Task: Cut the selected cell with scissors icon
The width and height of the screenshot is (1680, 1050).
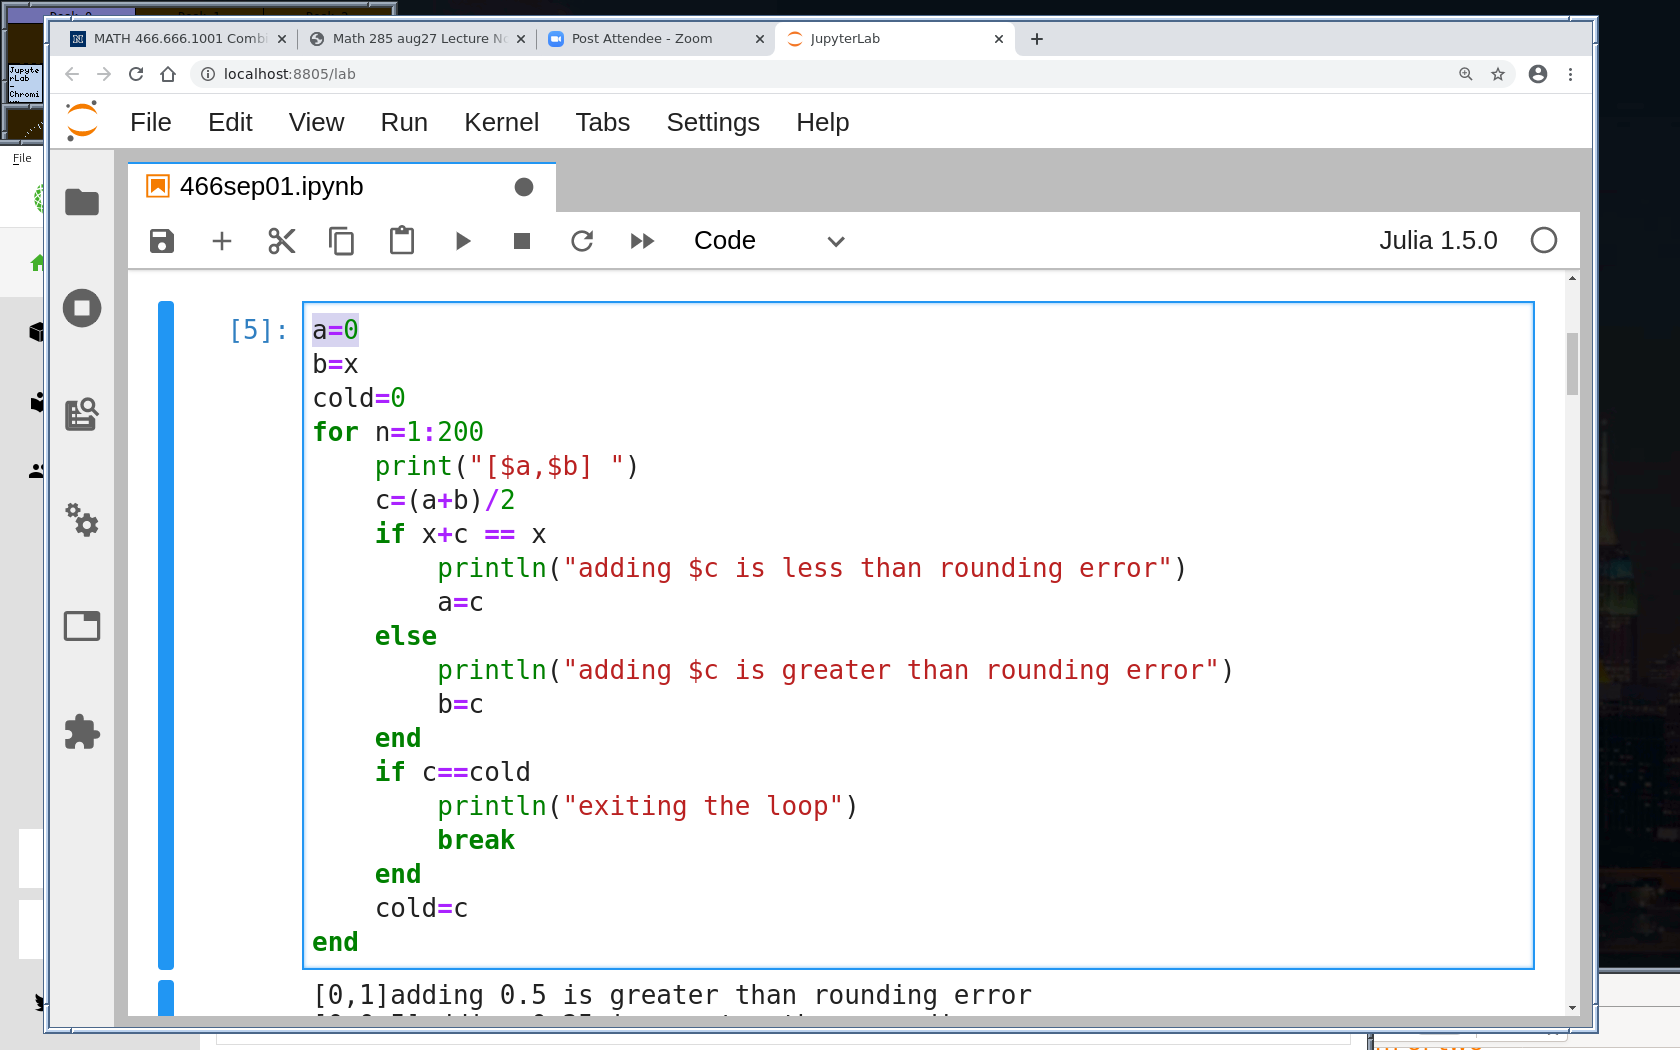Action: coord(282,241)
